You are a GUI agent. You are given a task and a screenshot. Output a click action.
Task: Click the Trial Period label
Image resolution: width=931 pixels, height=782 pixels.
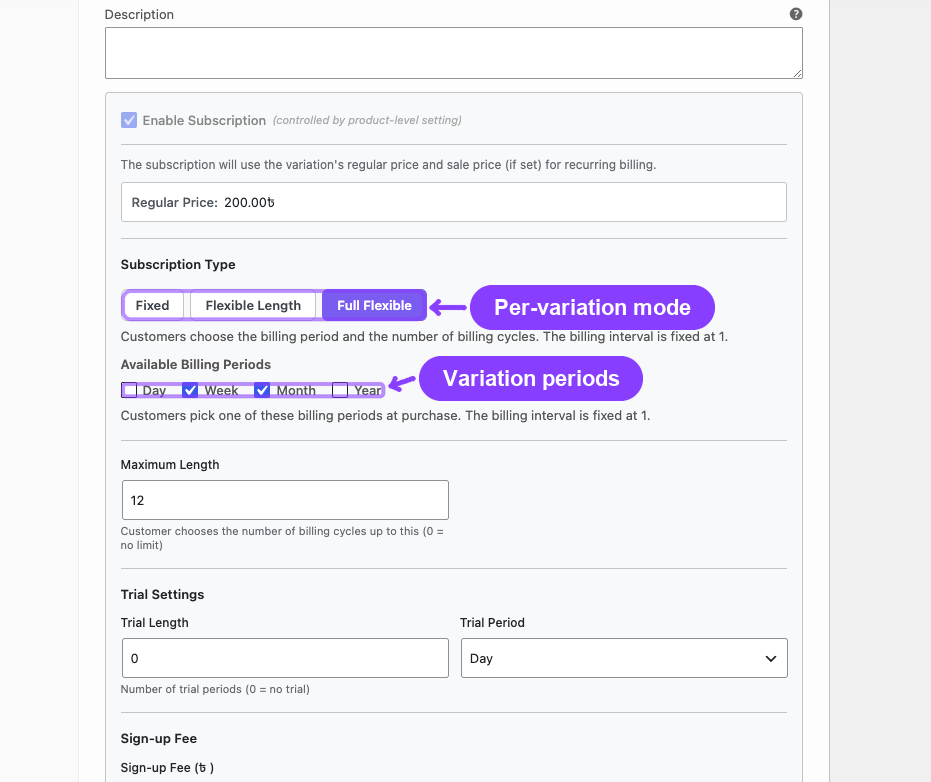[492, 622]
